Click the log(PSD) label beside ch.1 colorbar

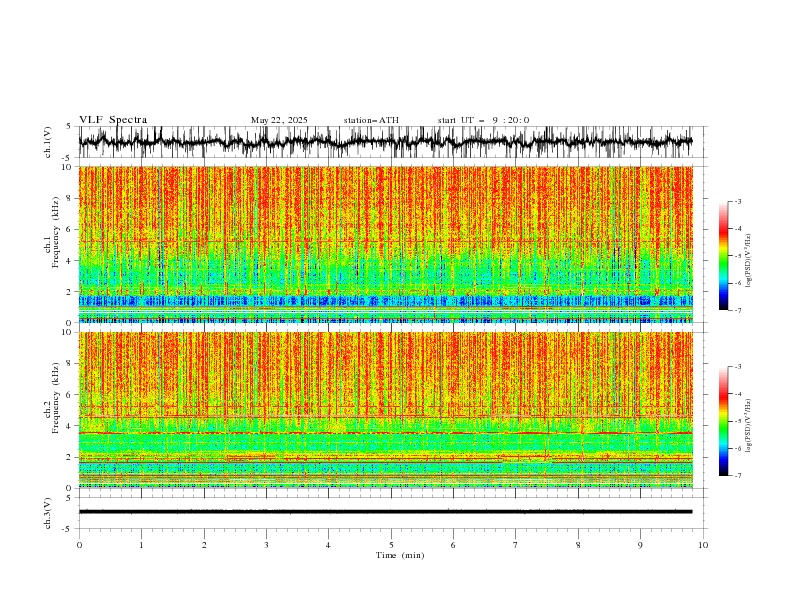pyautogui.click(x=749, y=261)
